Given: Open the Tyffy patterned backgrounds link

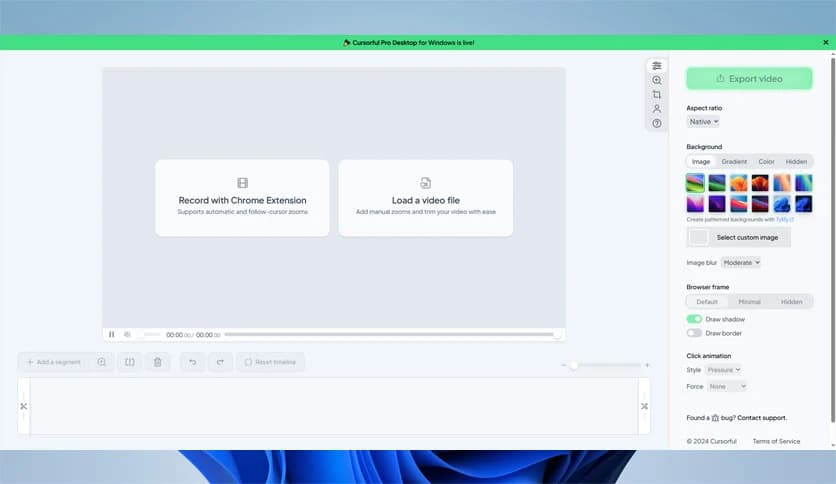Looking at the screenshot, I should pos(784,220).
